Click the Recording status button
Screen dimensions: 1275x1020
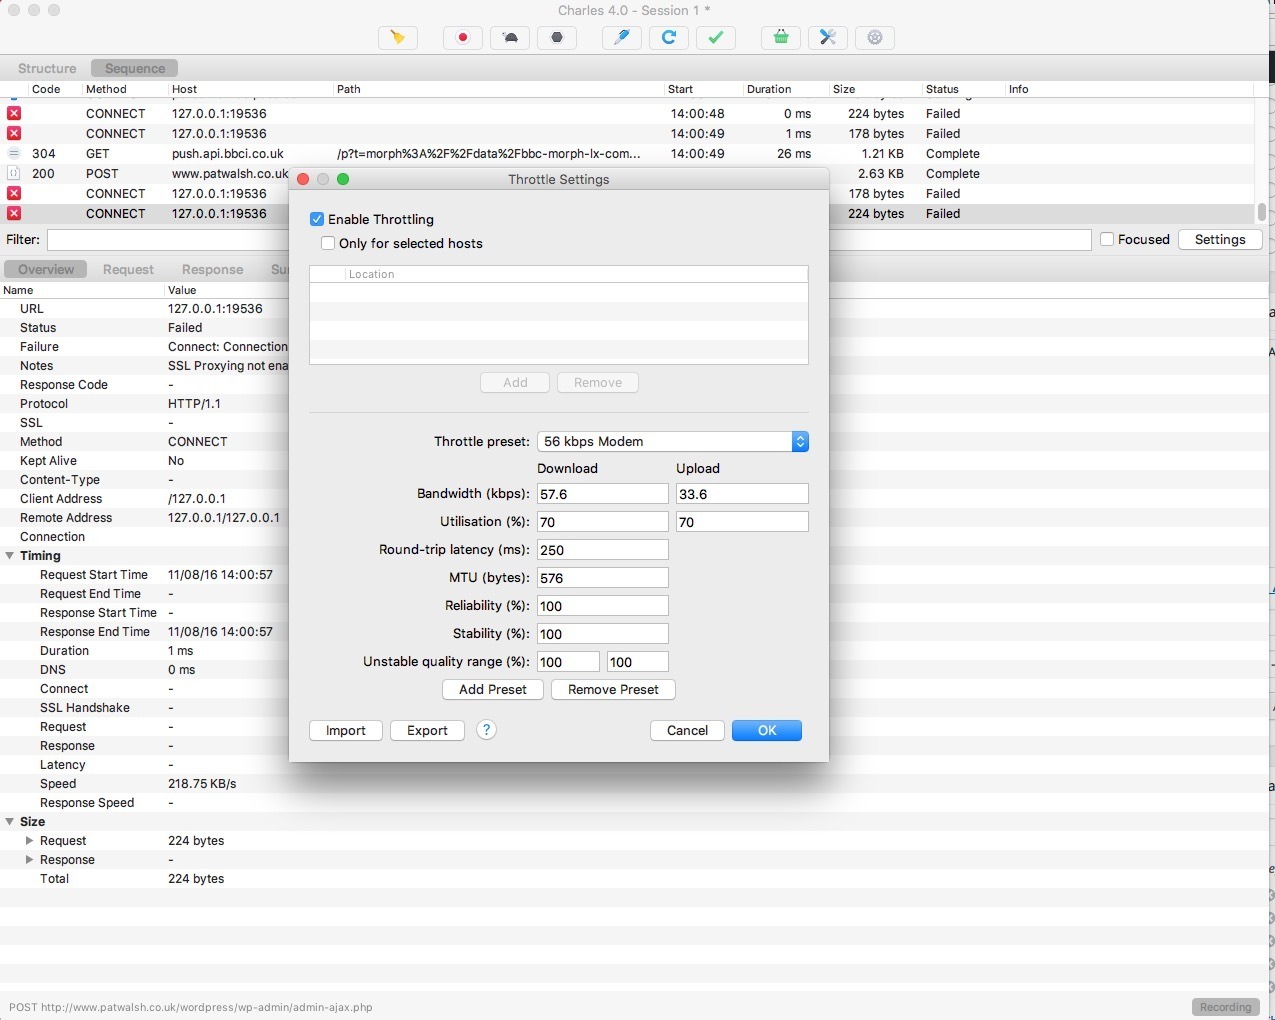click(x=1225, y=1007)
